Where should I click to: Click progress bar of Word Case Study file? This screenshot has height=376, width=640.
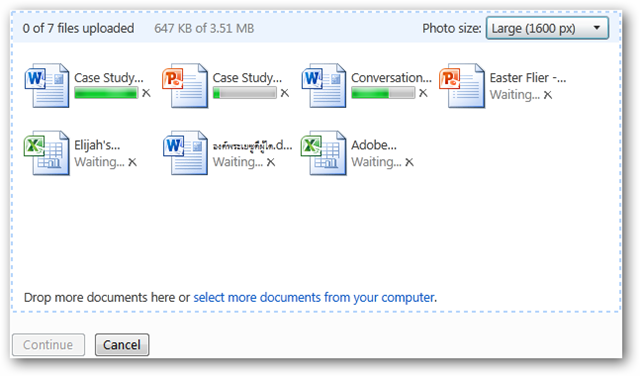pyautogui.click(x=106, y=93)
